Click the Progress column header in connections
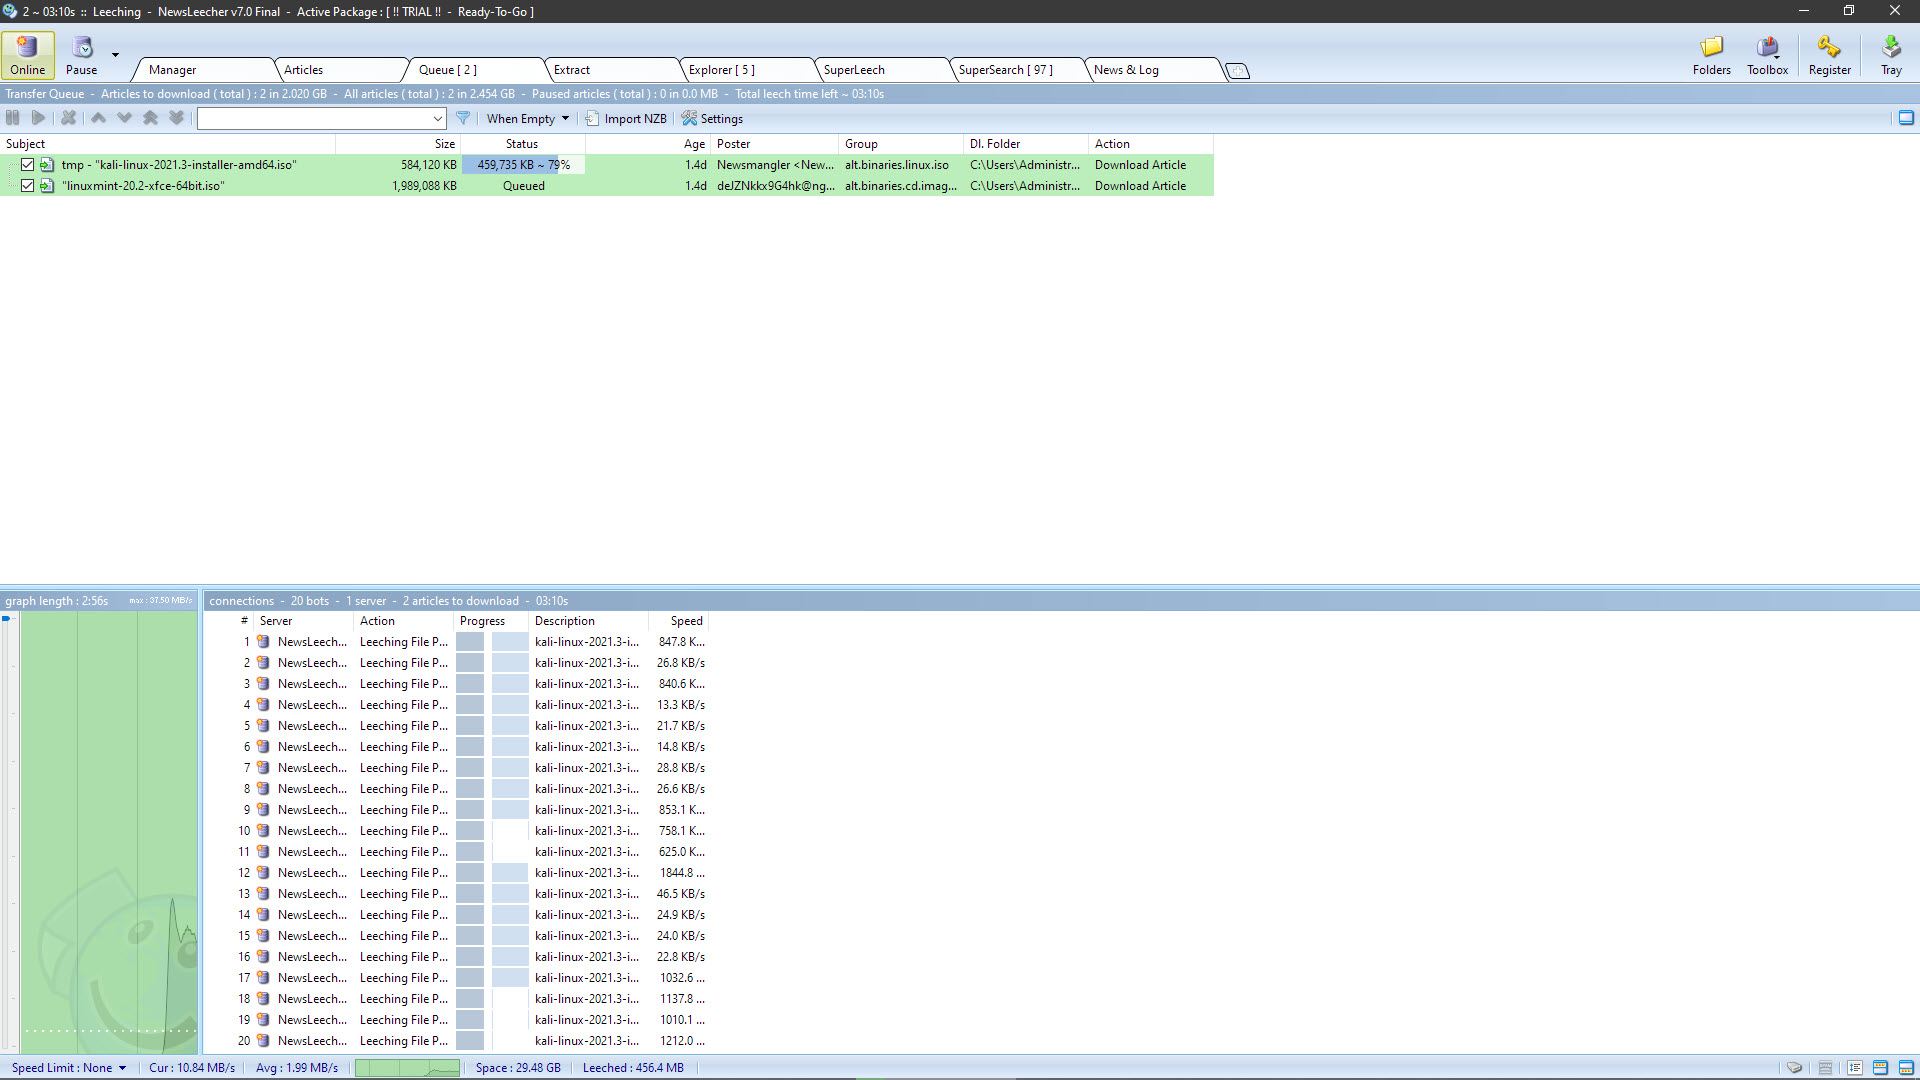The height and width of the screenshot is (1080, 1920). click(x=490, y=621)
